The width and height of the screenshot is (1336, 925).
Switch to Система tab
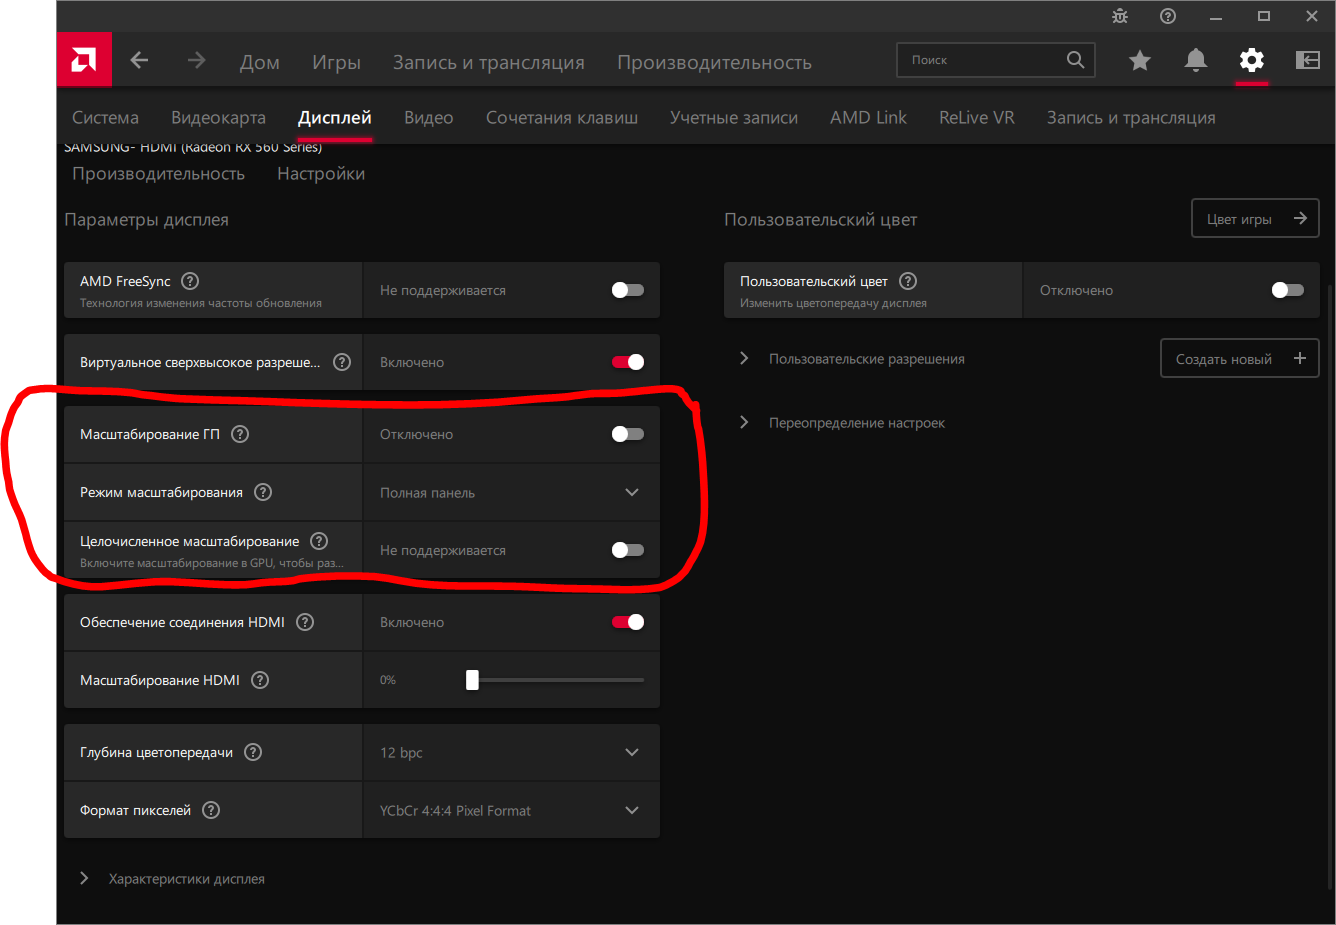click(x=105, y=118)
